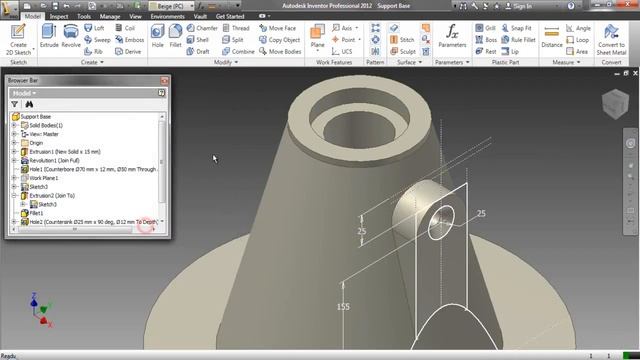Screen dimensions: 640x360
Task: Choose the Emboss command
Action: 129,40
